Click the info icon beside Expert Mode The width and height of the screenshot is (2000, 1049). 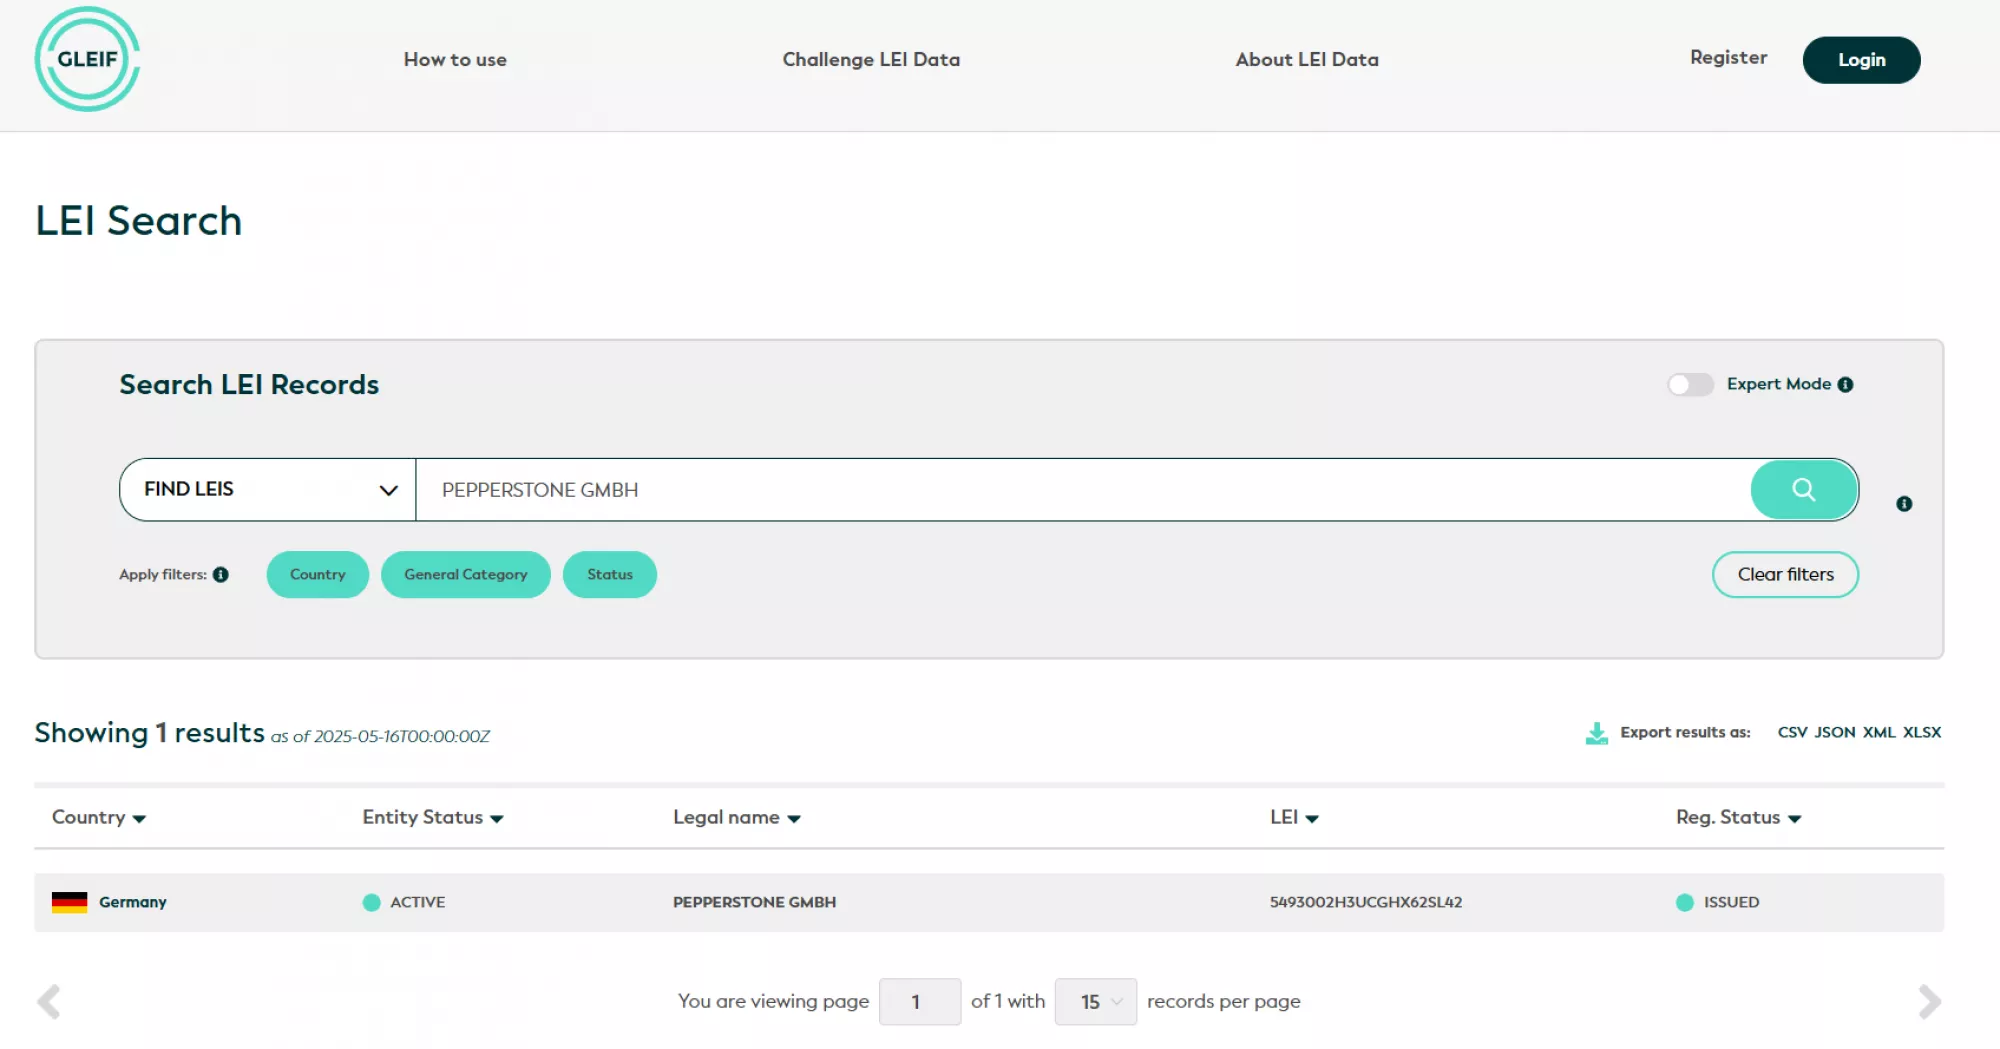pos(1845,385)
